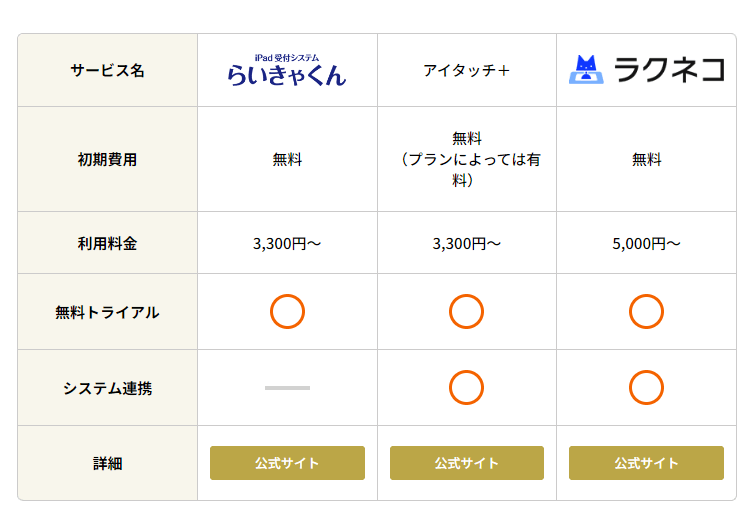The width and height of the screenshot is (750, 511).
Task: Select the 初期費用 row header
Action: (x=108, y=159)
